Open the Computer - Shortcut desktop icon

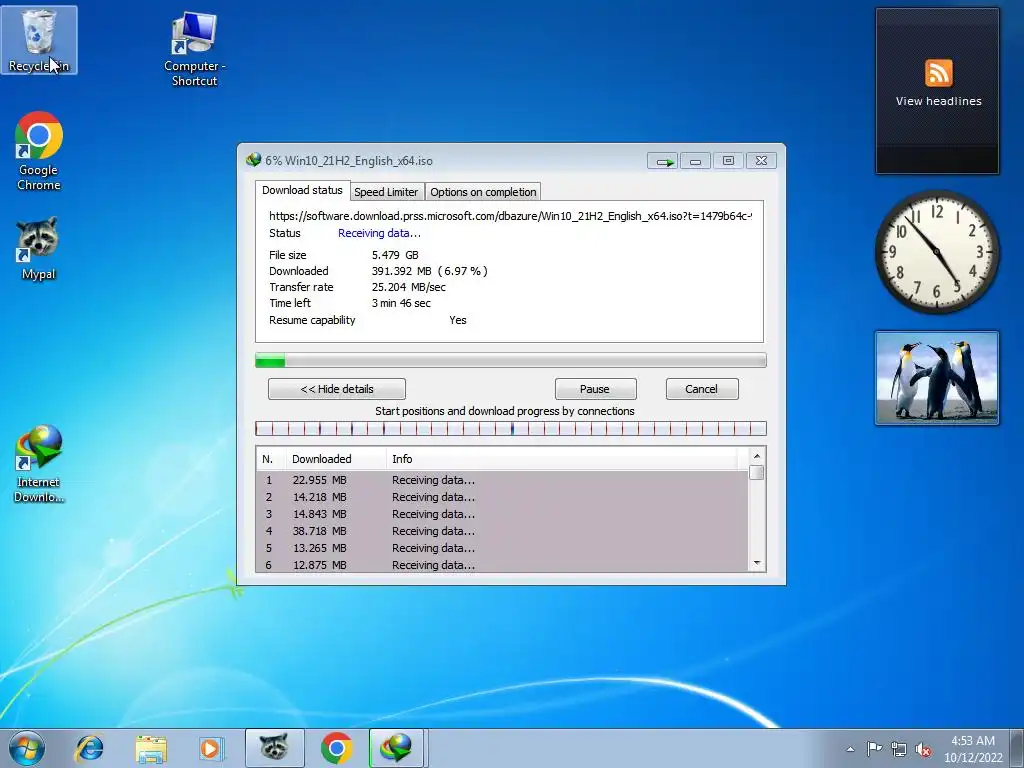tap(195, 49)
